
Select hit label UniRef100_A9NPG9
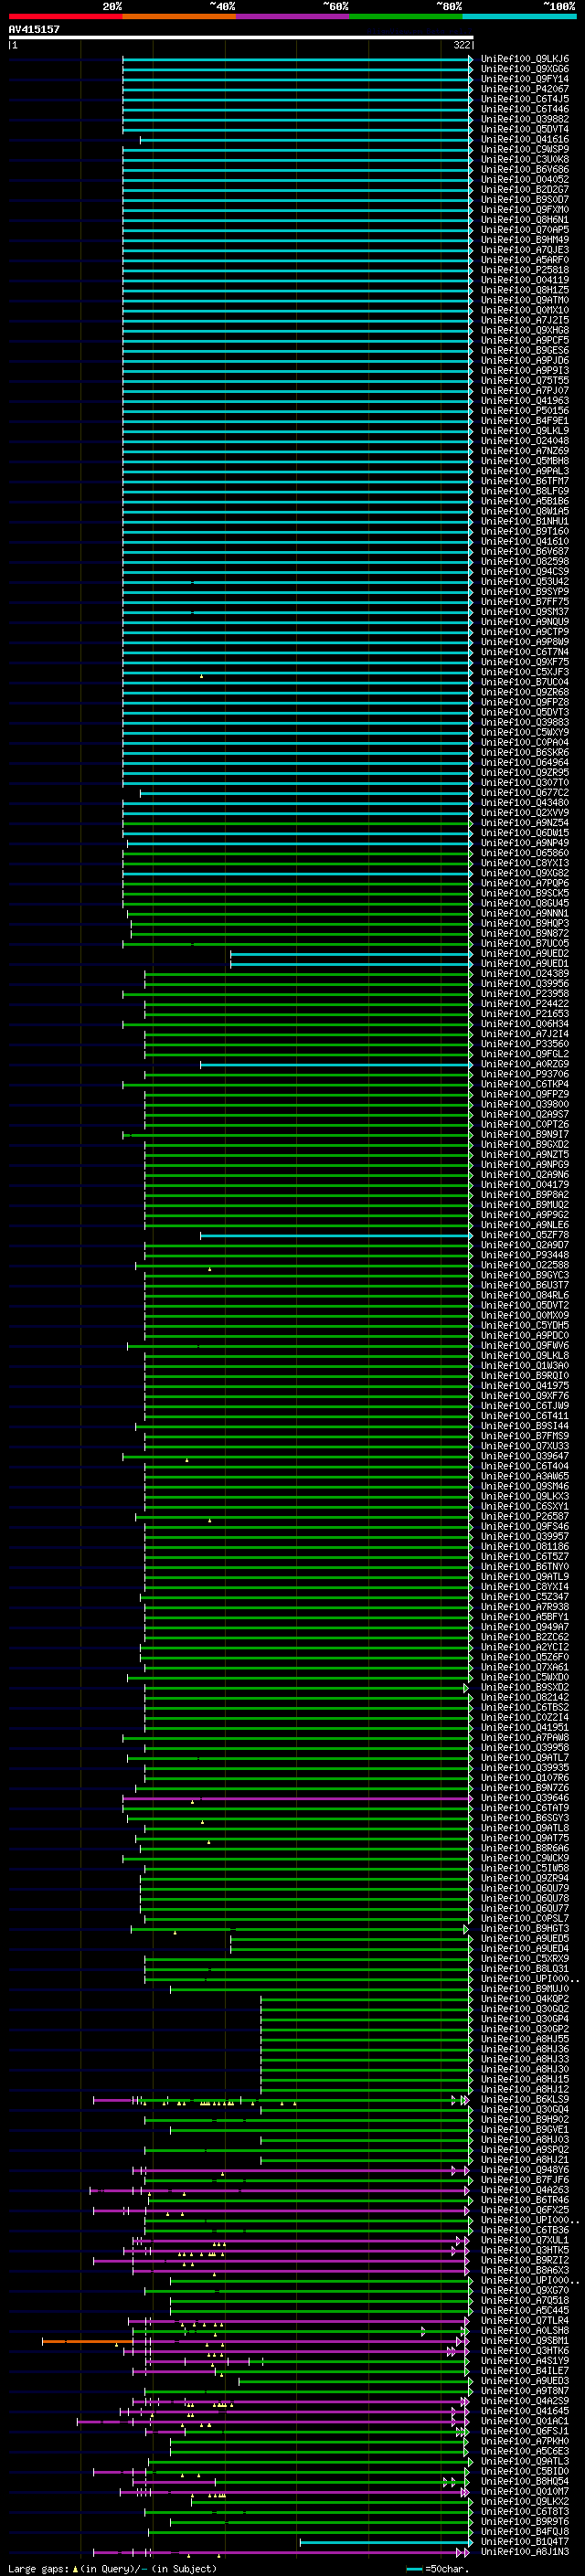point(525,1165)
